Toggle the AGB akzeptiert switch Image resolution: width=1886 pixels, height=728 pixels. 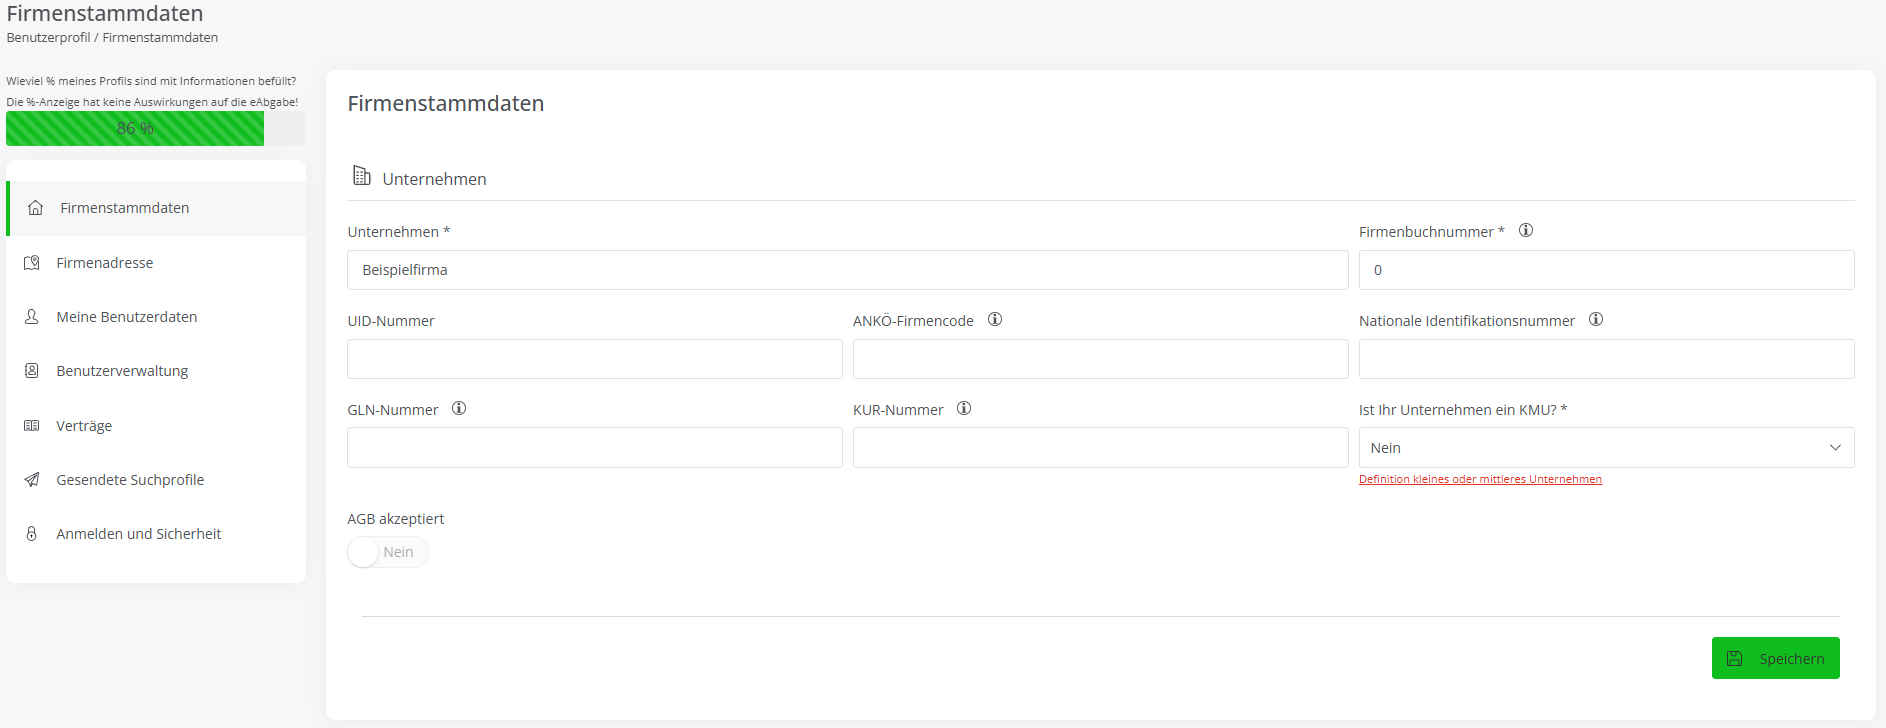pyautogui.click(x=388, y=552)
